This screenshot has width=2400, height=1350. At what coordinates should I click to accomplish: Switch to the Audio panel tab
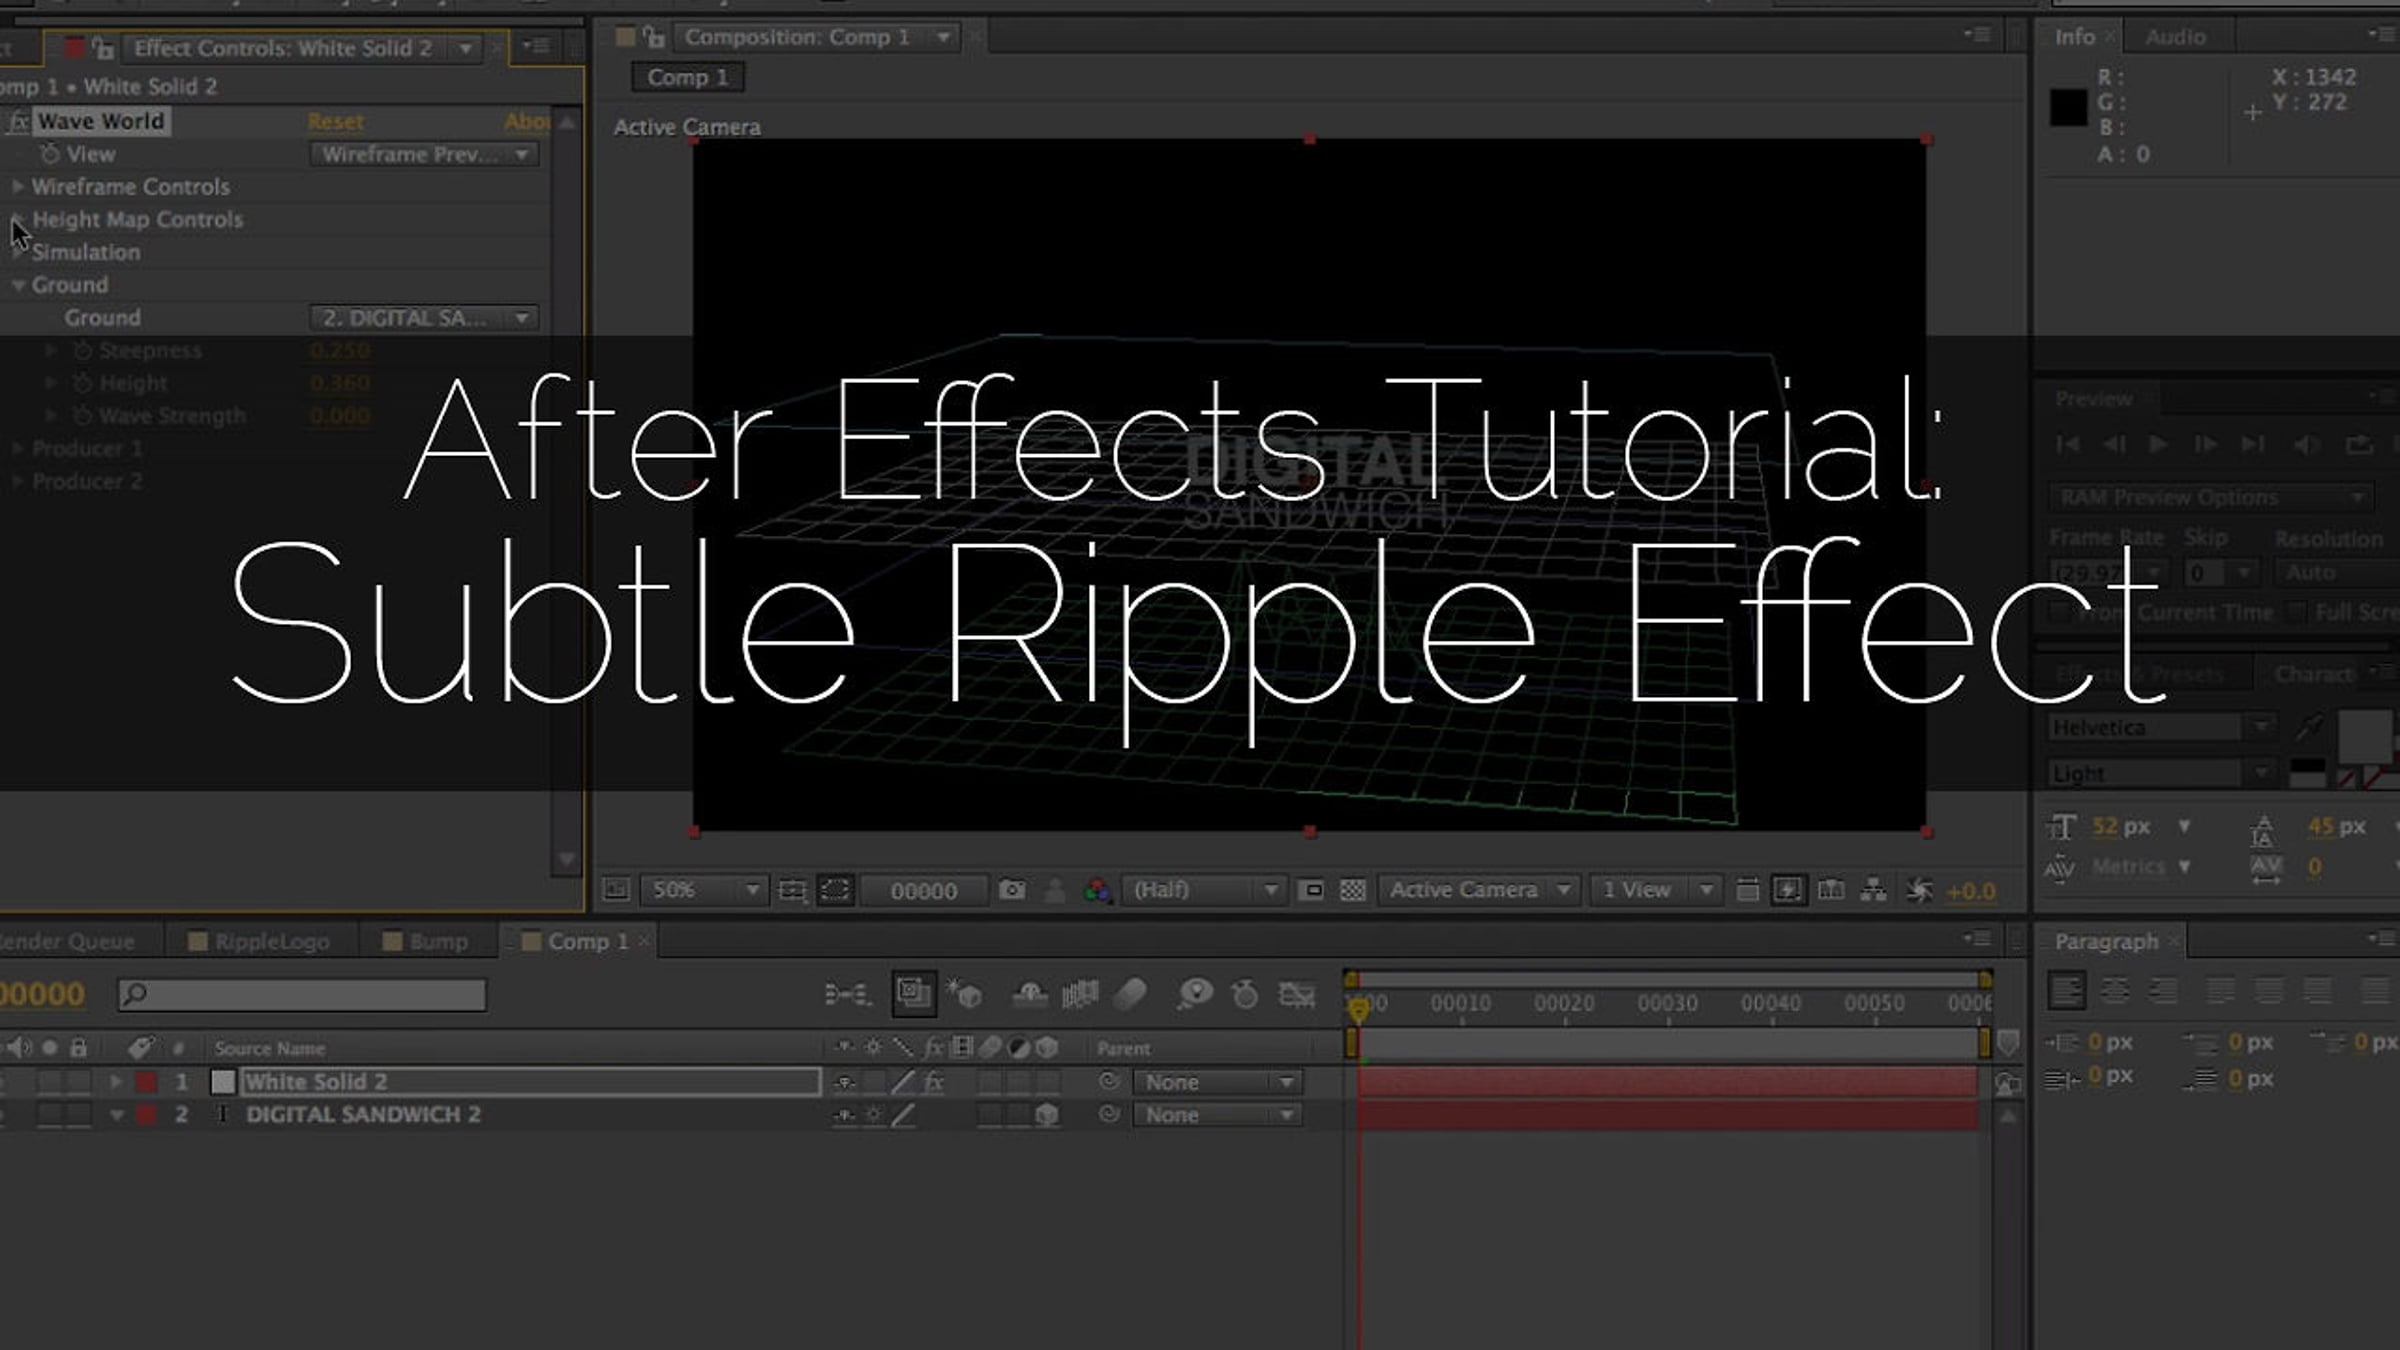2174,37
